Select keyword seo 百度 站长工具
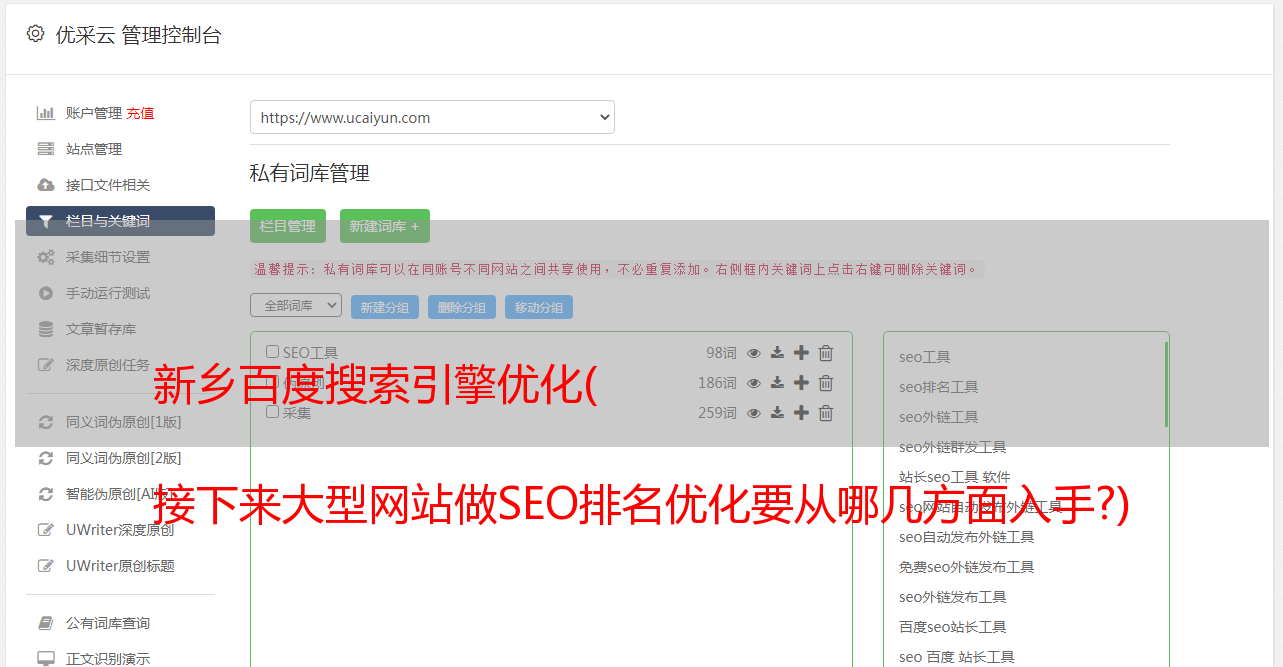This screenshot has height=667, width=1283. click(x=956, y=657)
